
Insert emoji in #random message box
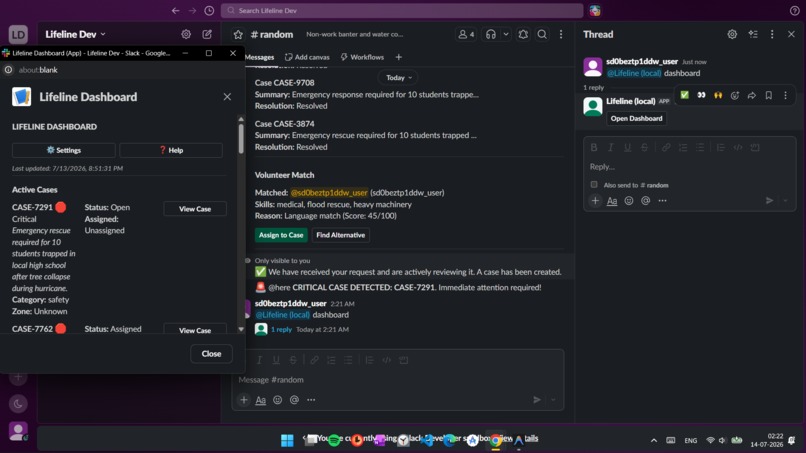pyautogui.click(x=278, y=400)
